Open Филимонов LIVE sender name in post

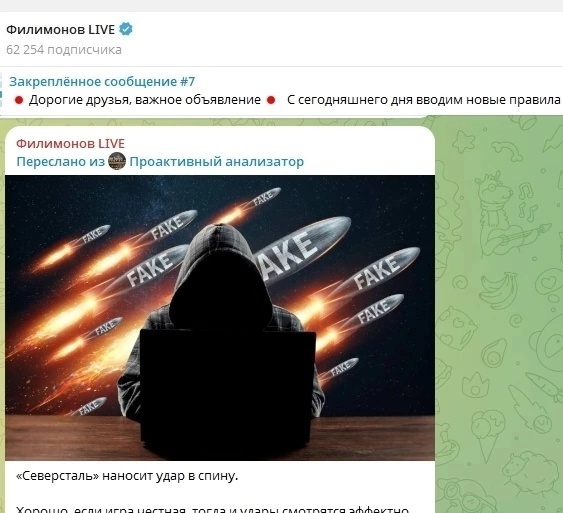point(70,144)
